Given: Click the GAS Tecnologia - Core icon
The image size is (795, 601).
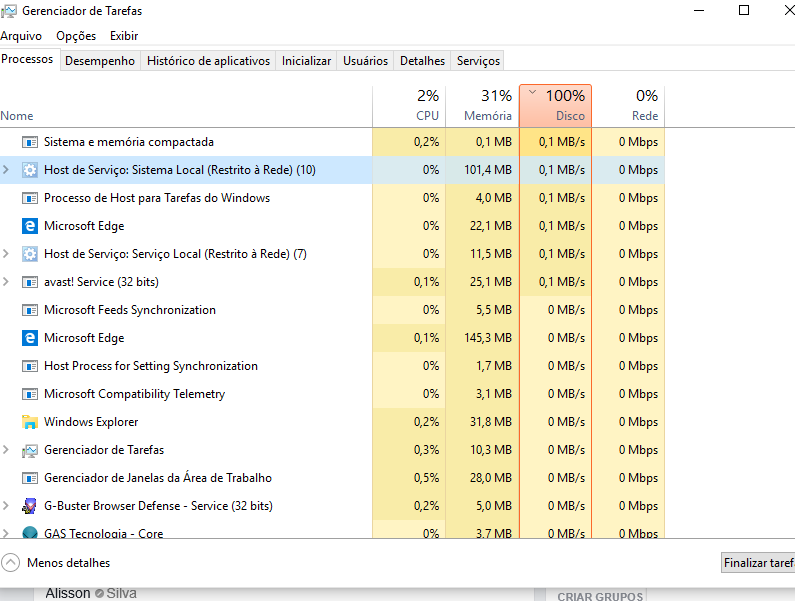Looking at the screenshot, I should coord(30,532).
